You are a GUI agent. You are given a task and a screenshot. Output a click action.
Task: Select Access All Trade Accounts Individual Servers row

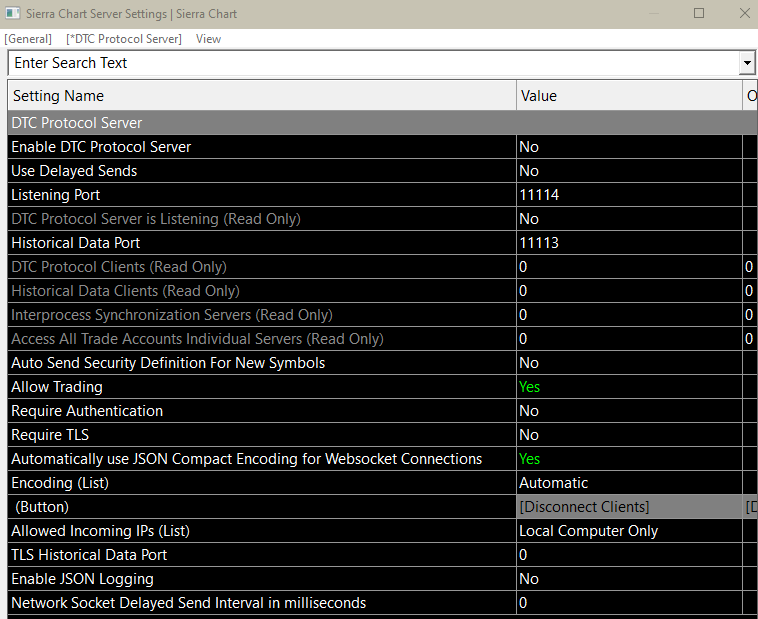click(x=262, y=339)
